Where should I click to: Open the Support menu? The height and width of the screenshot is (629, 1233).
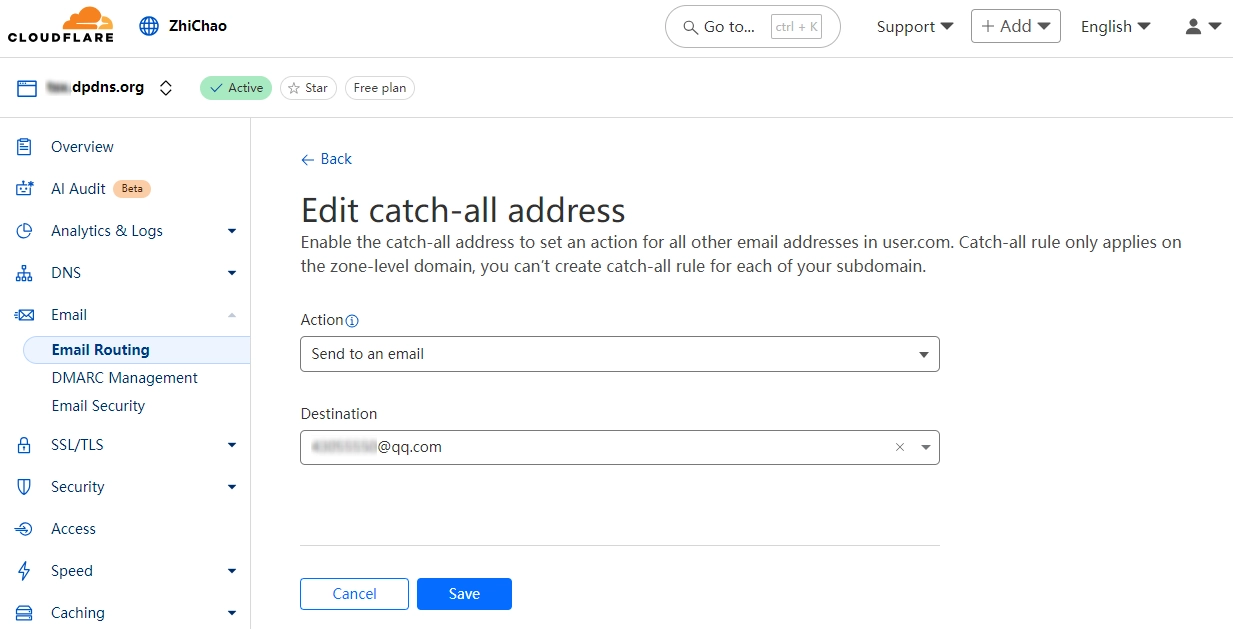click(x=913, y=26)
